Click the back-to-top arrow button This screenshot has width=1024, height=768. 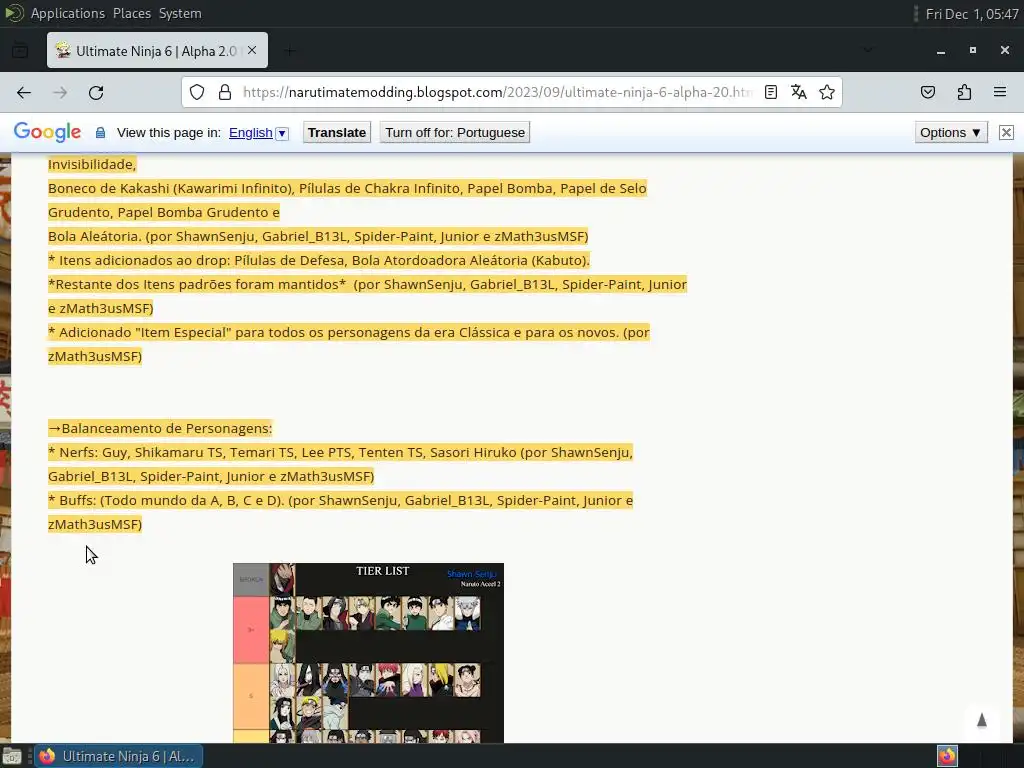[x=981, y=720]
